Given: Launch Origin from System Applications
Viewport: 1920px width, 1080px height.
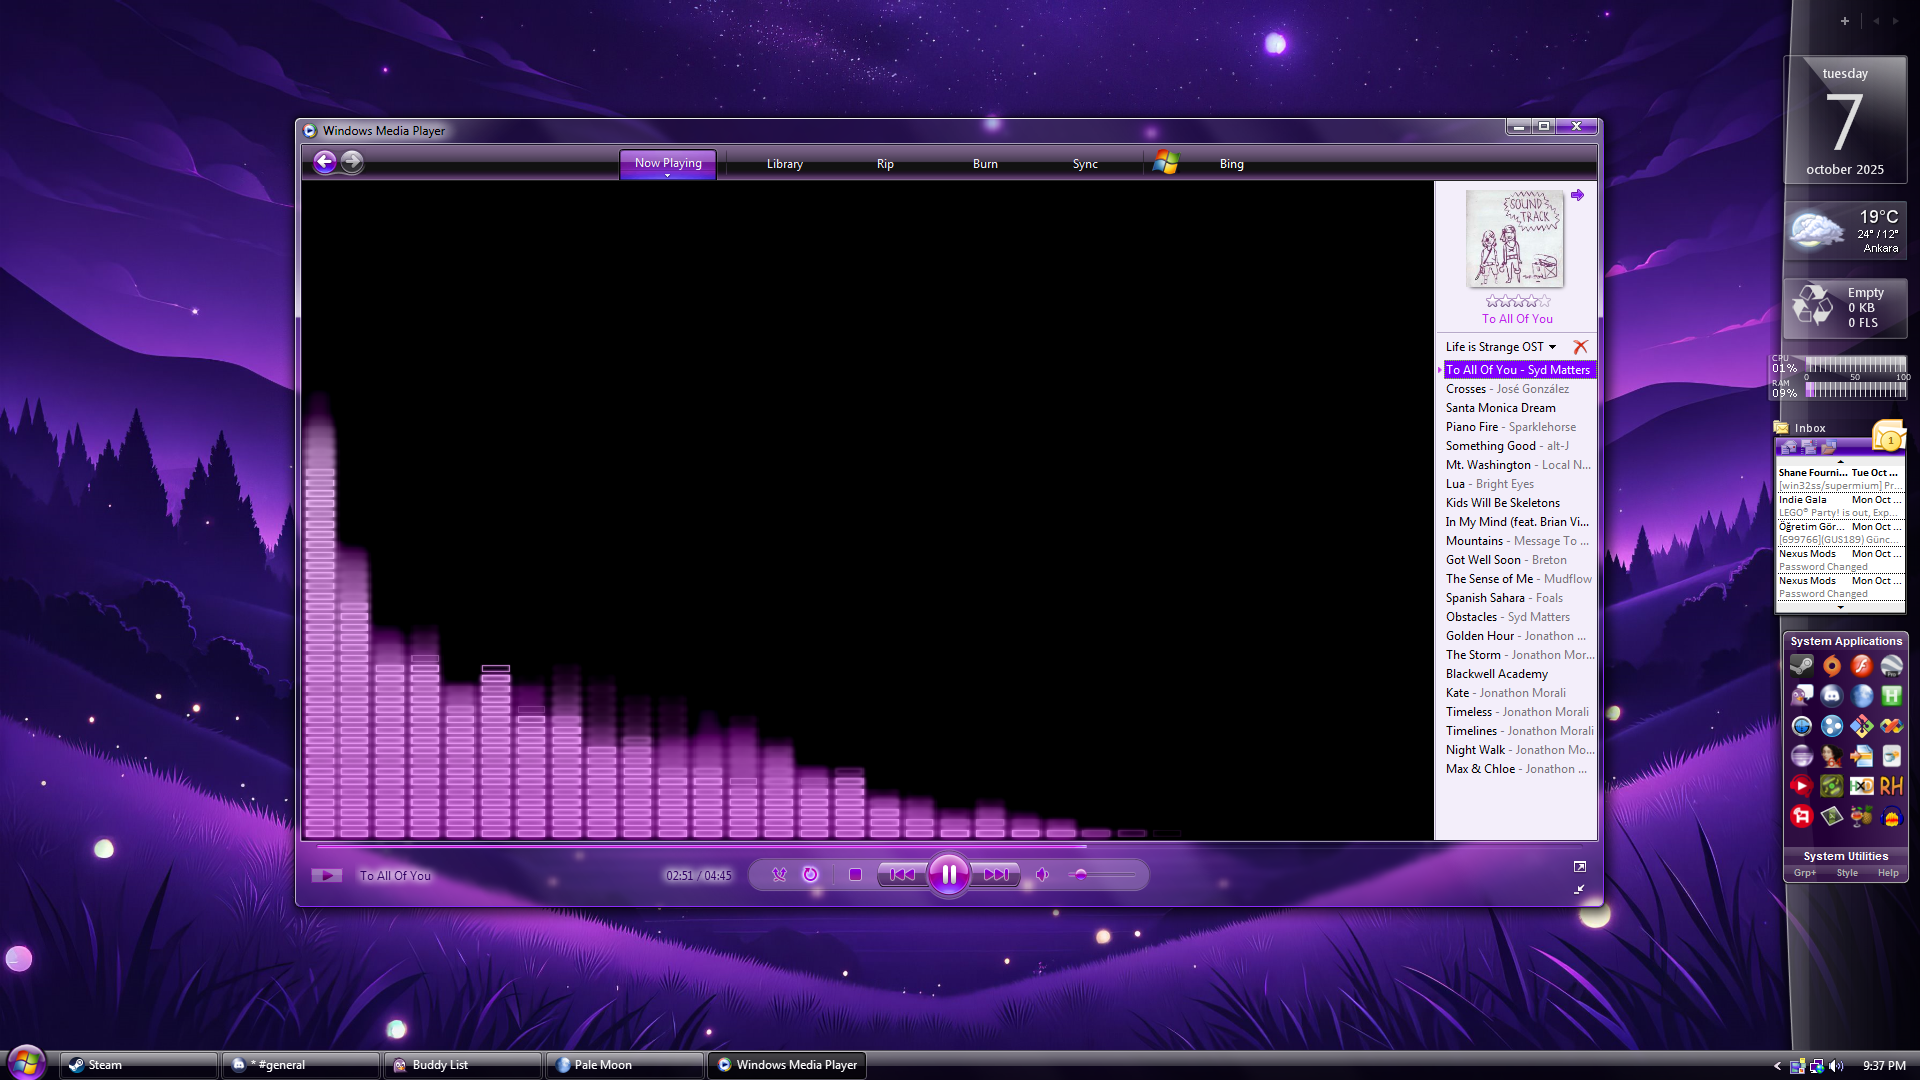Looking at the screenshot, I should [1832, 666].
